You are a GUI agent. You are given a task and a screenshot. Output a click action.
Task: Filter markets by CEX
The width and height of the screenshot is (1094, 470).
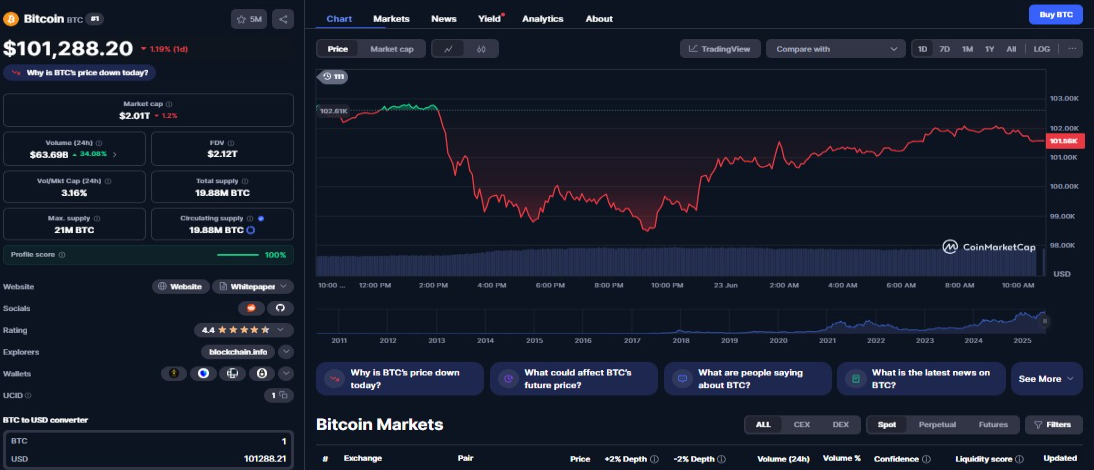(x=802, y=425)
